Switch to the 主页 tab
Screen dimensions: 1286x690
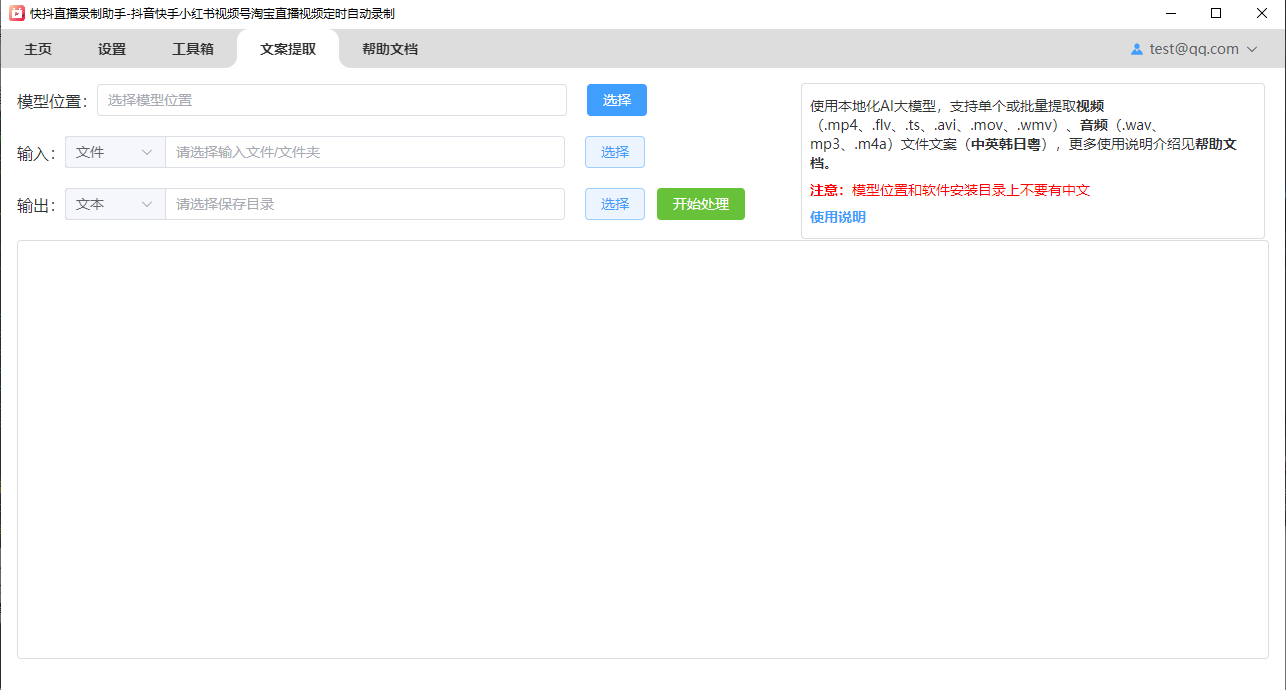[38, 49]
